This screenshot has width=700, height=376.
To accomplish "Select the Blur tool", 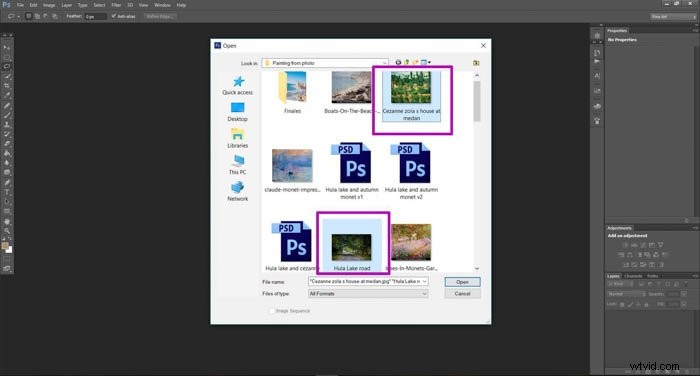I will pos(7,163).
